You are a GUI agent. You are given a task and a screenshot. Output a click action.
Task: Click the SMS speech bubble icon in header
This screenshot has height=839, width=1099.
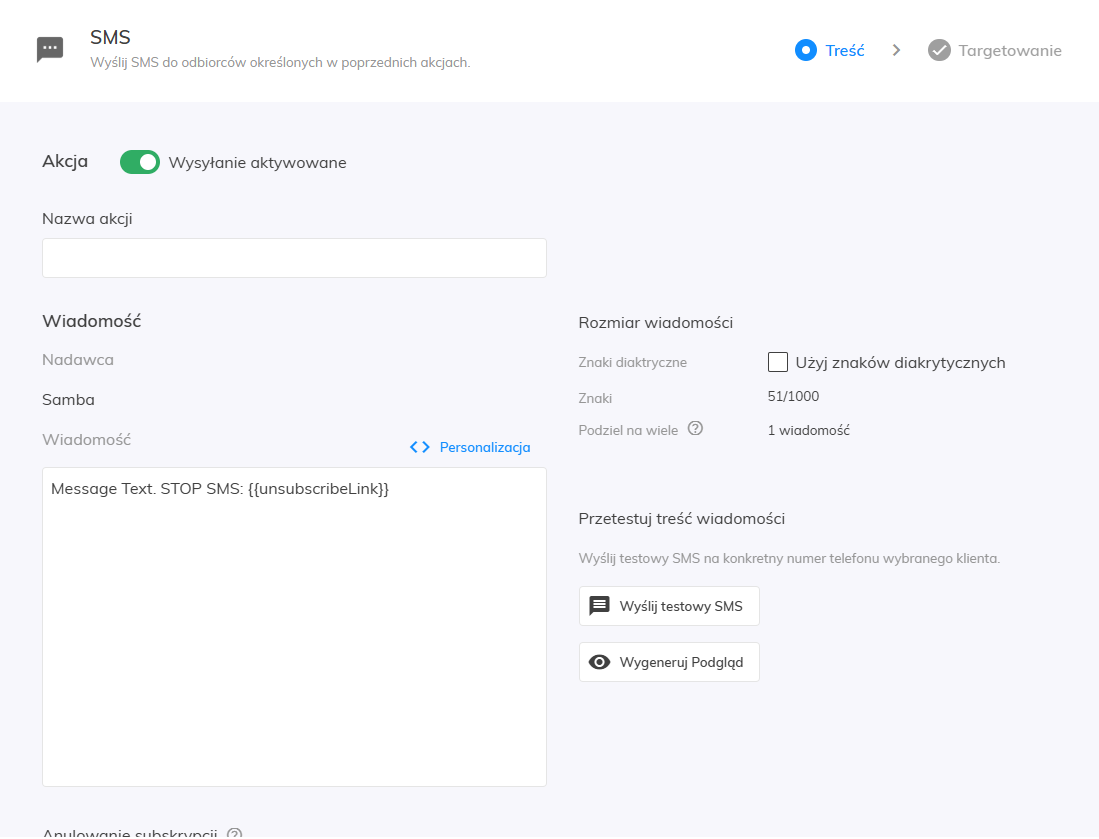pyautogui.click(x=50, y=49)
